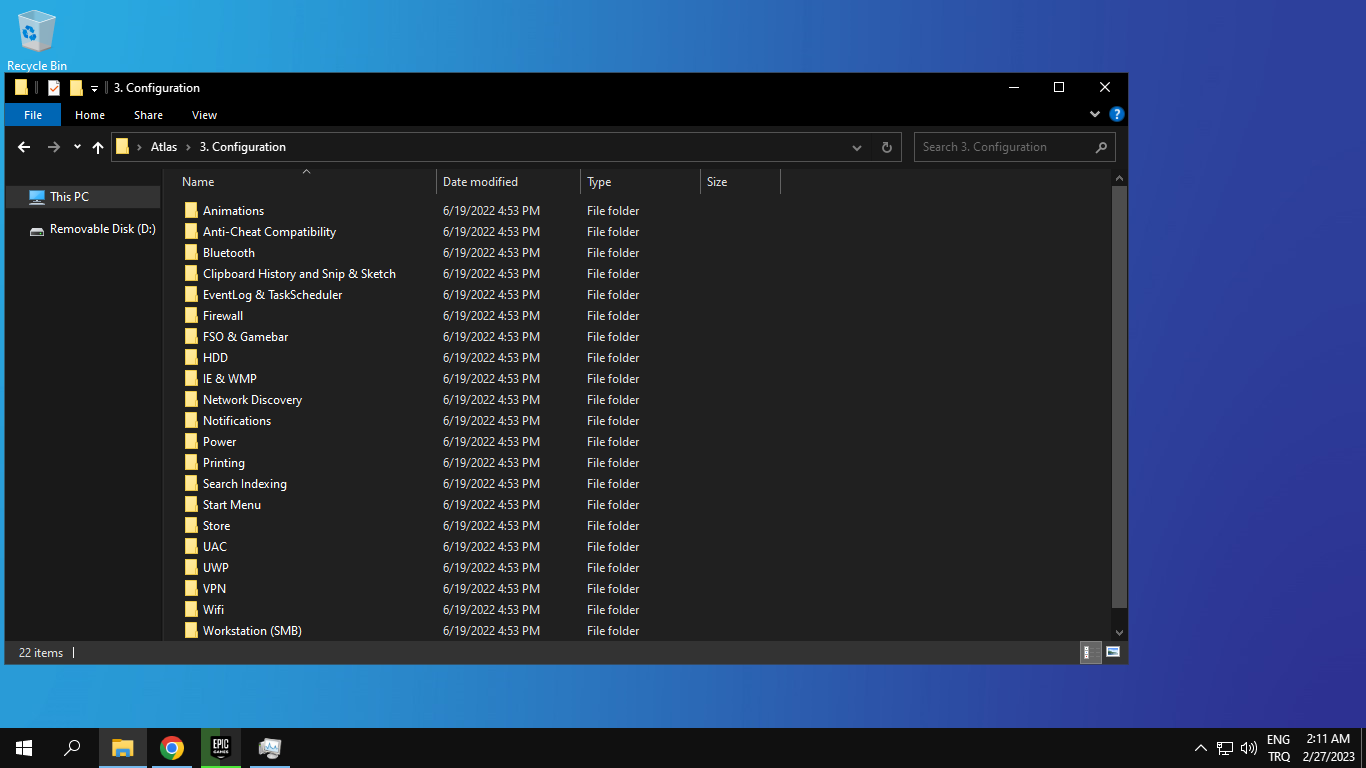This screenshot has height=768, width=1366.
Task: Go up one folder level
Action: [98, 147]
